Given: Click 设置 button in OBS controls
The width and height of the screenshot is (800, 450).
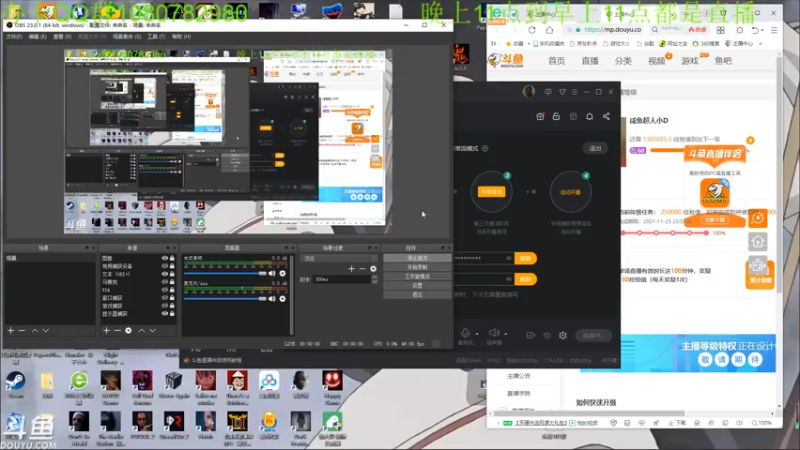Looking at the screenshot, I should tap(417, 286).
